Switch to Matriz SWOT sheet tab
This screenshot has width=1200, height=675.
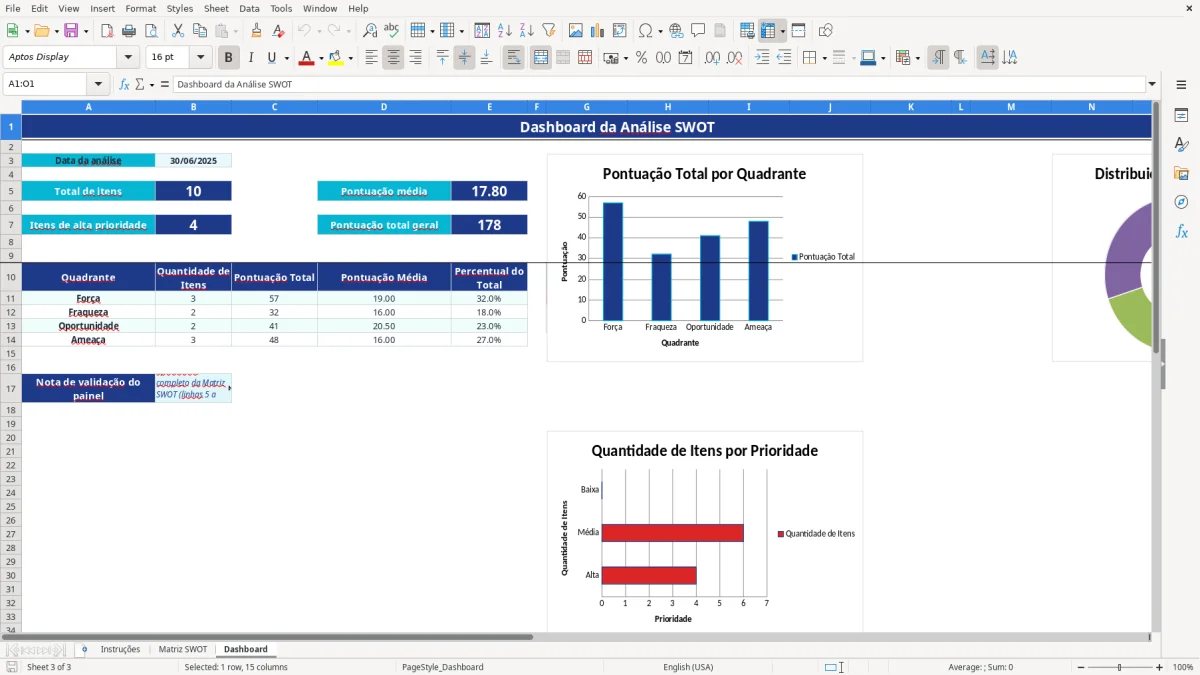click(183, 650)
